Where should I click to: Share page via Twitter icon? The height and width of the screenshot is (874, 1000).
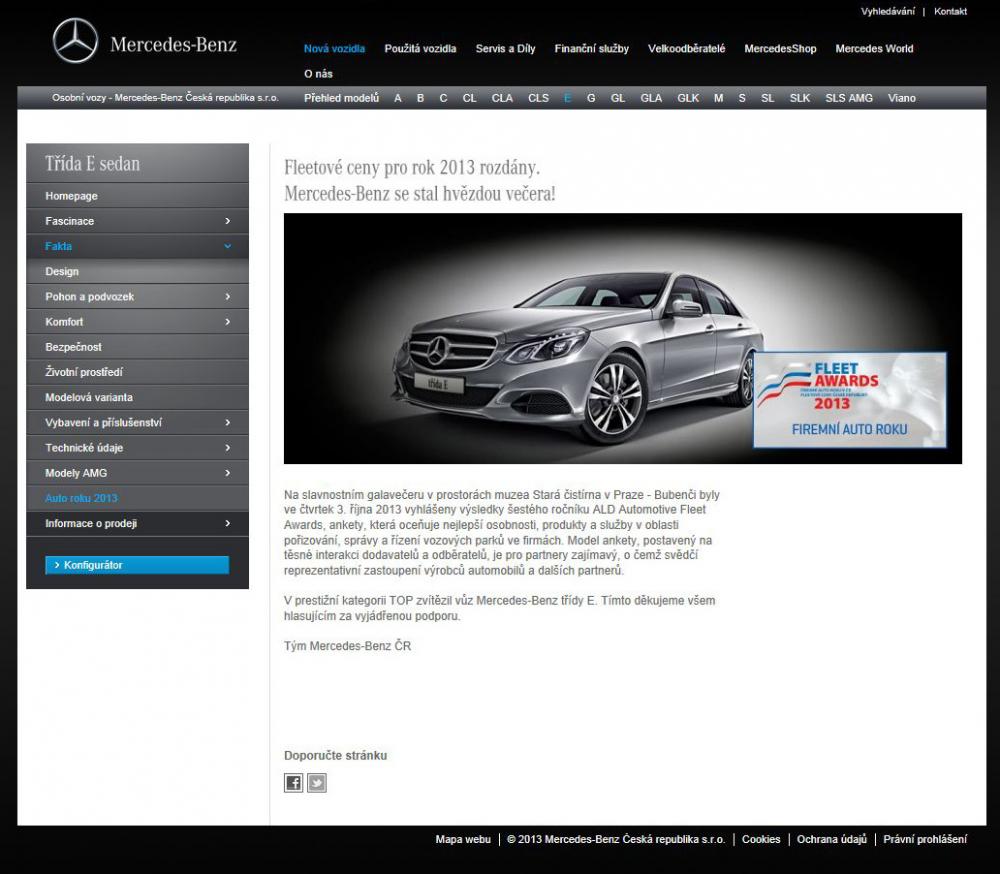click(x=317, y=783)
